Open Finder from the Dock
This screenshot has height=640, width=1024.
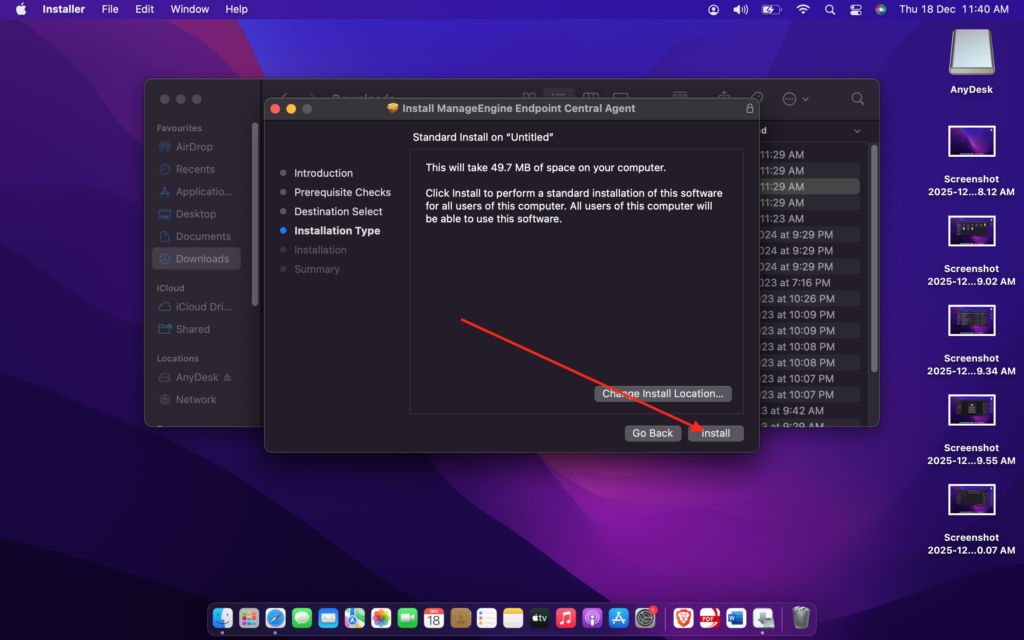pos(223,618)
